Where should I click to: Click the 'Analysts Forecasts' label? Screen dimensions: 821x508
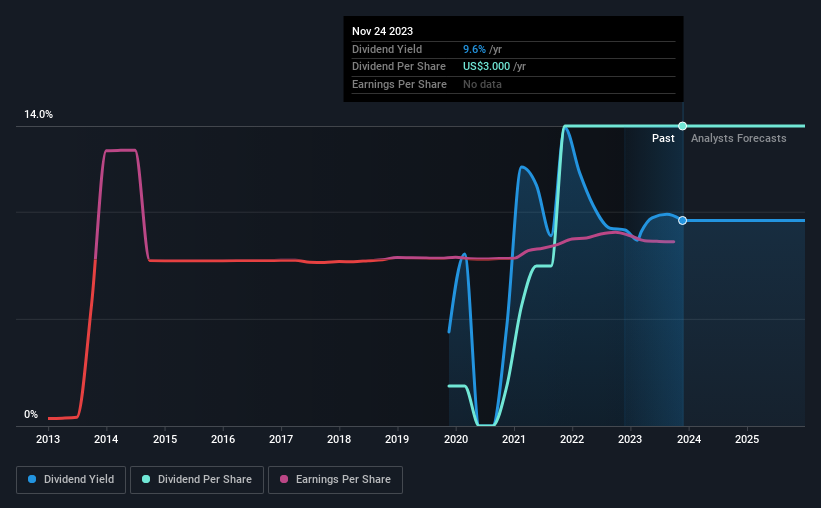(738, 138)
